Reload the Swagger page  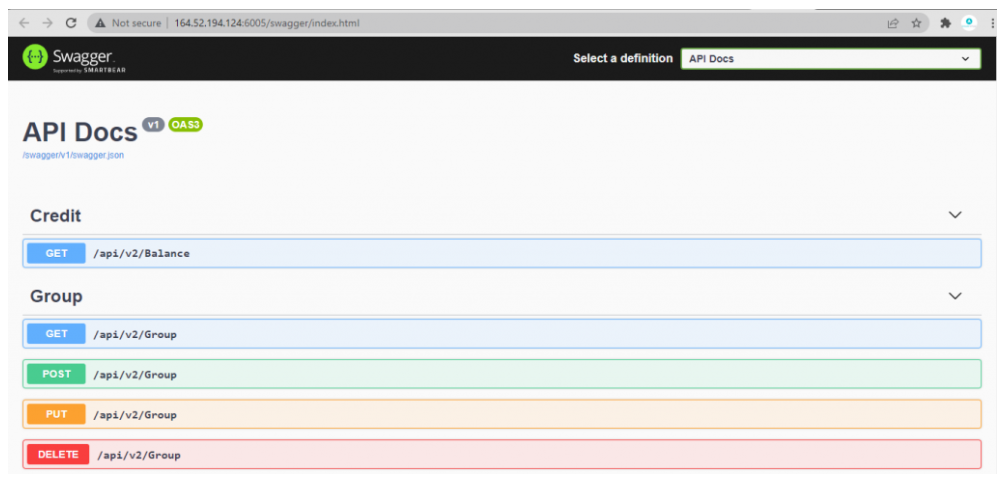pyautogui.click(x=71, y=23)
